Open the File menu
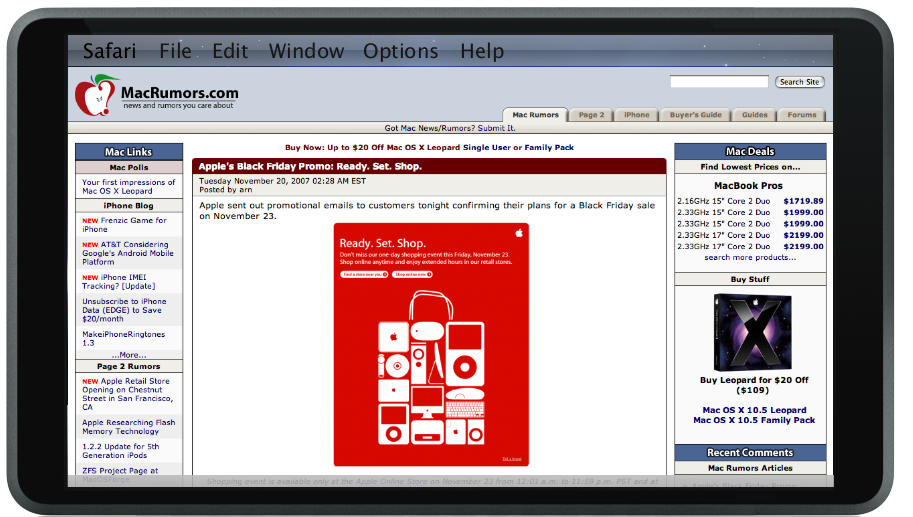The image size is (913, 517). [175, 51]
